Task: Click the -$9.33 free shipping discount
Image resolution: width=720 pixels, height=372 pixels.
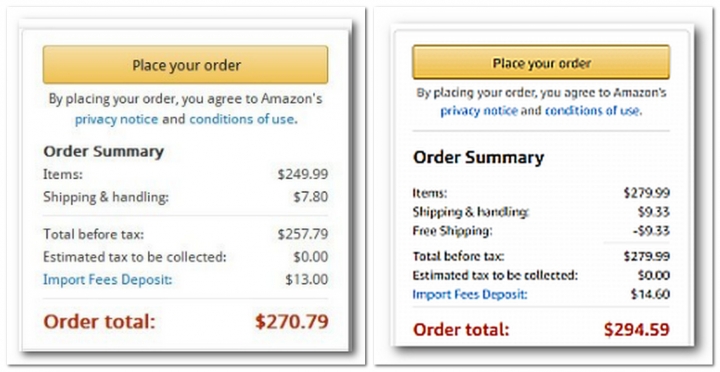Action: (652, 231)
